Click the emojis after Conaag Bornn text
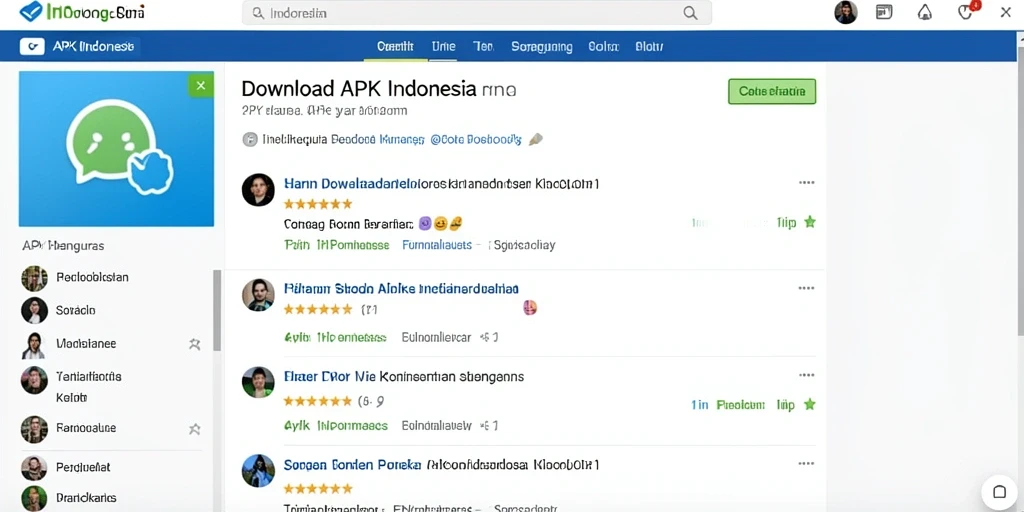This screenshot has width=1024, height=512. [x=441, y=224]
